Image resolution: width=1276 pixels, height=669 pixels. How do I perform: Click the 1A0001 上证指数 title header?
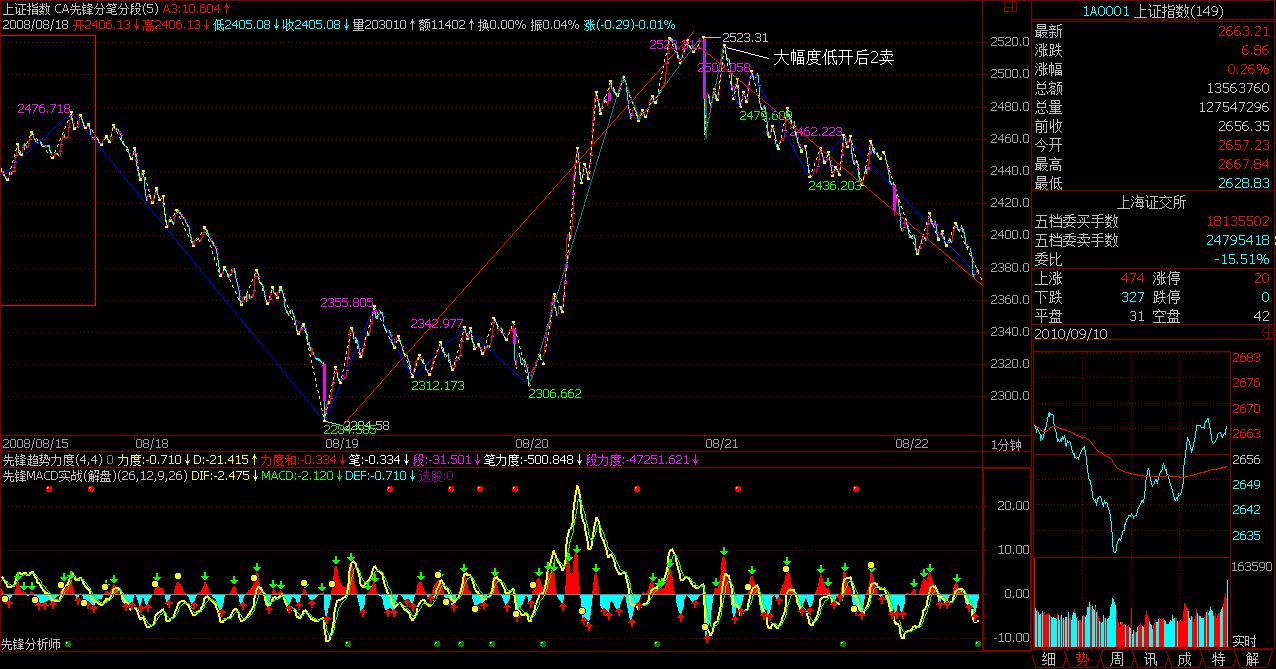pos(1153,10)
